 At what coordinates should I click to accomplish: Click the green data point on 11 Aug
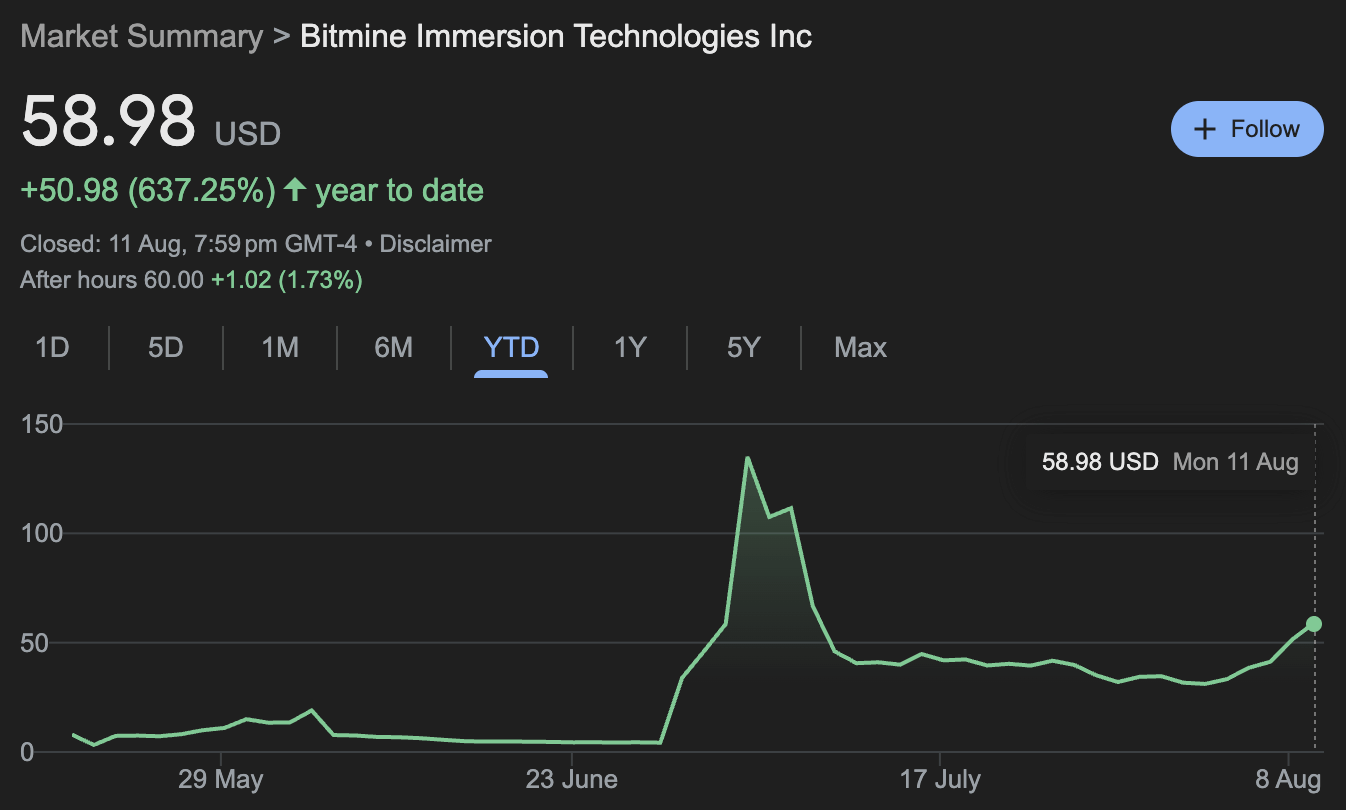pos(1314,624)
